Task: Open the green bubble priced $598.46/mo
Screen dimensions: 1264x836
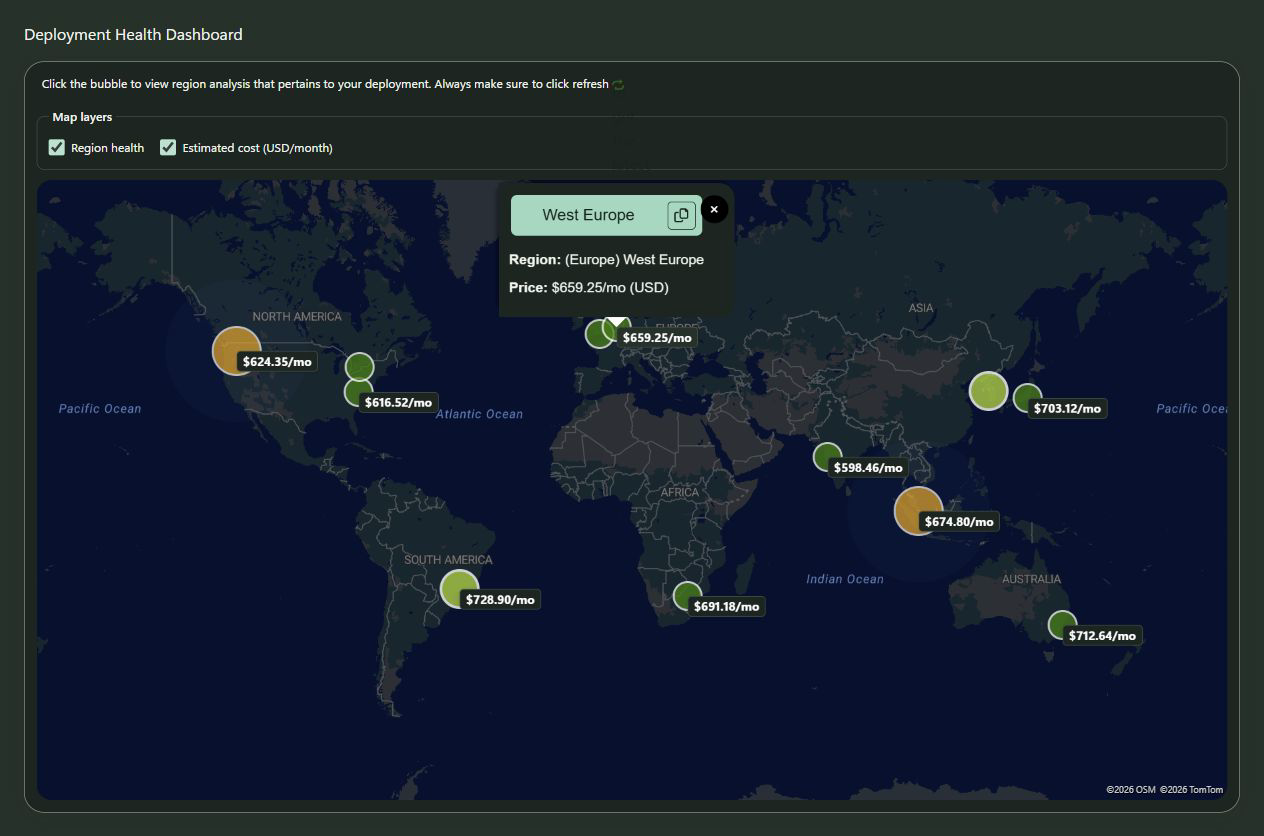Action: click(x=827, y=457)
